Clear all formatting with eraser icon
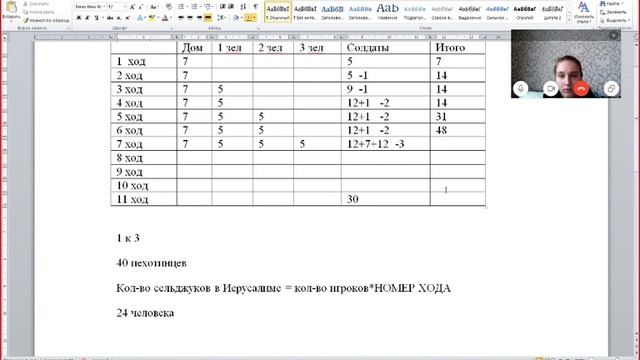The width and height of the screenshot is (640, 360). [x=169, y=7]
